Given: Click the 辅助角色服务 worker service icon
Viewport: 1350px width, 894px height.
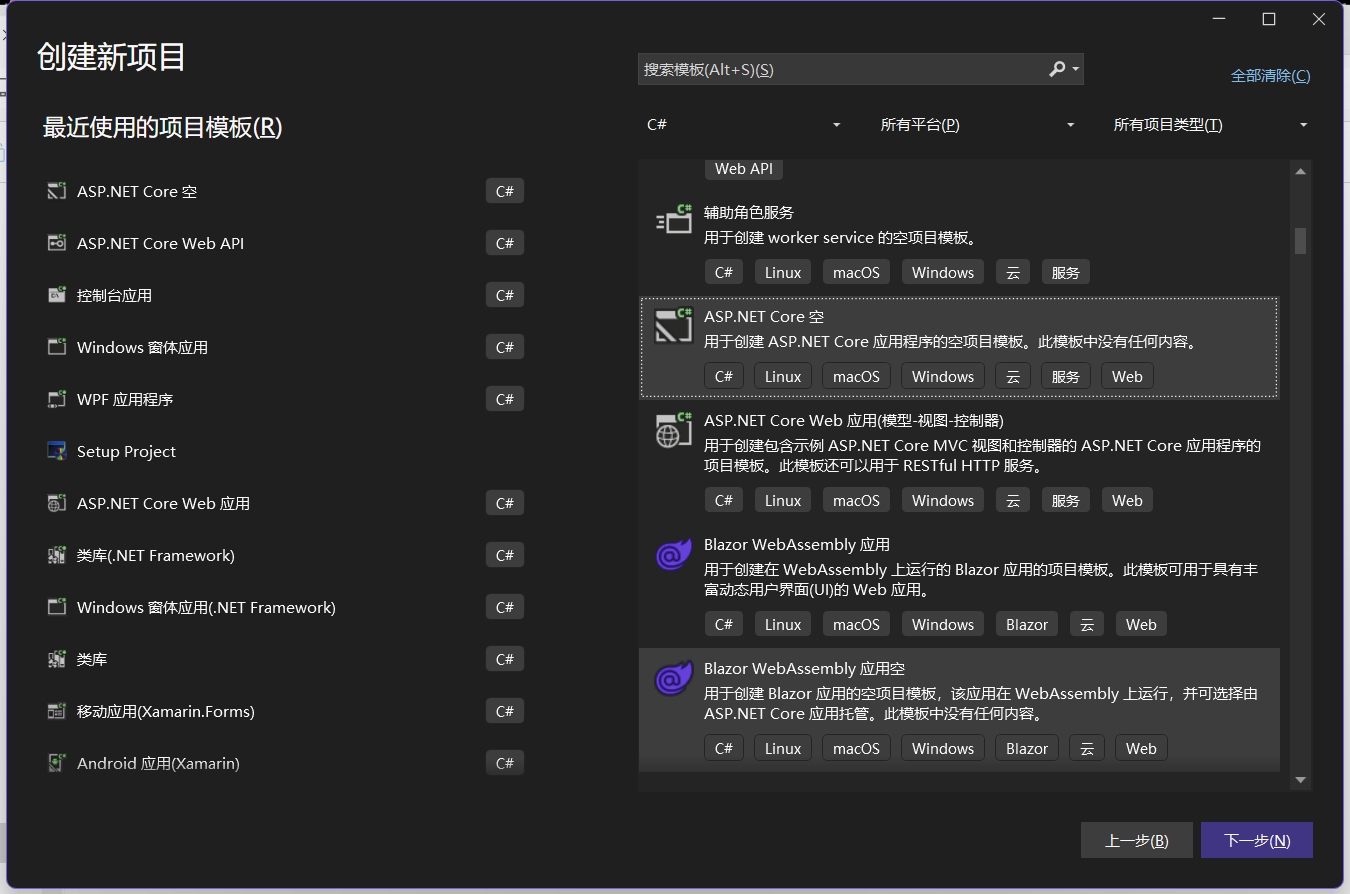Looking at the screenshot, I should (674, 219).
